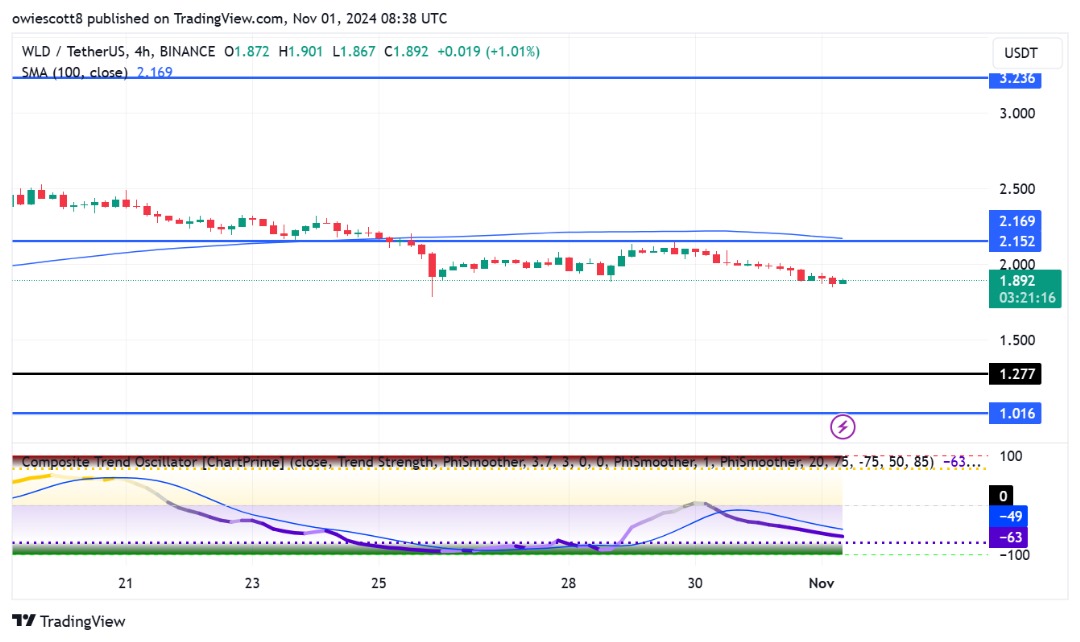Select the black 1.277 level label

1015,374
